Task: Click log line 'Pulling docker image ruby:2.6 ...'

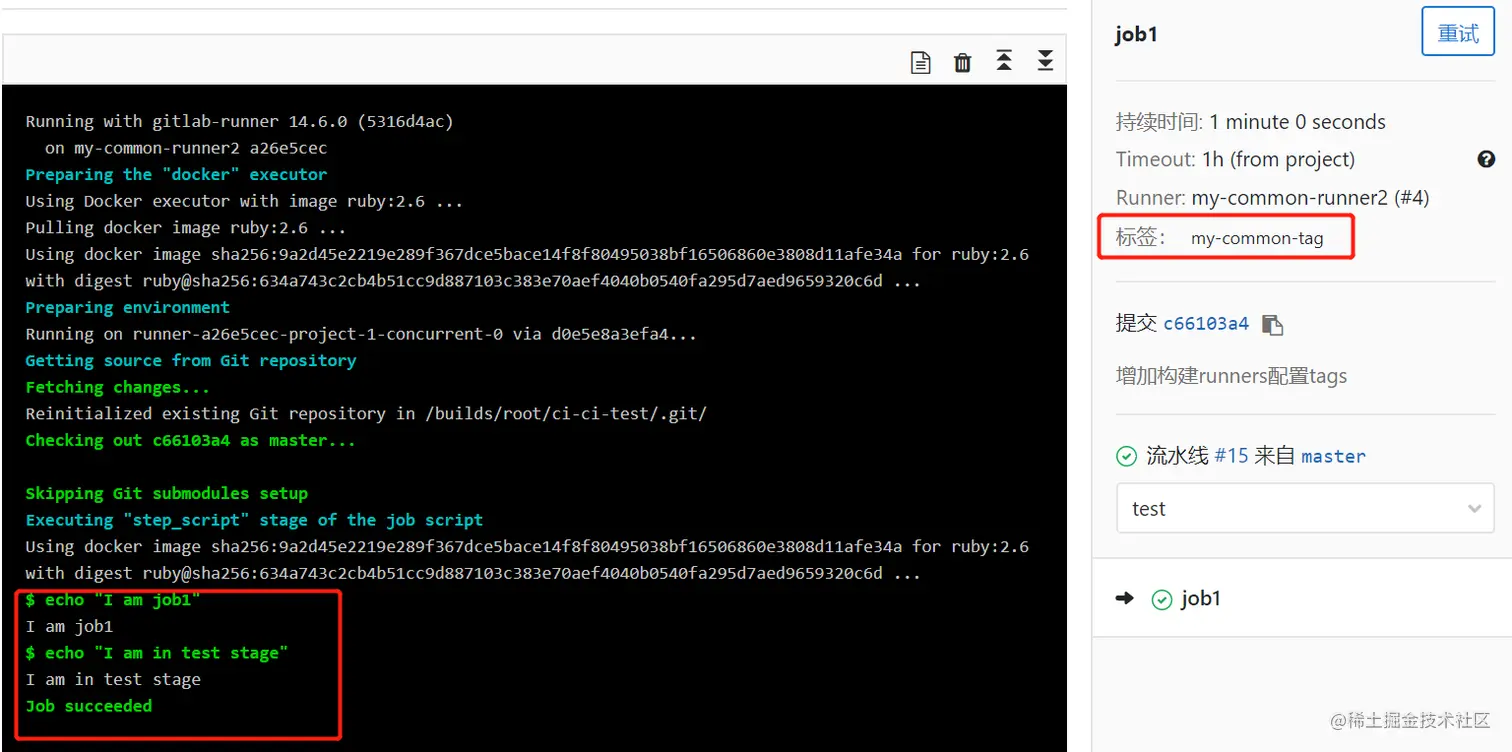Action: [x=186, y=228]
